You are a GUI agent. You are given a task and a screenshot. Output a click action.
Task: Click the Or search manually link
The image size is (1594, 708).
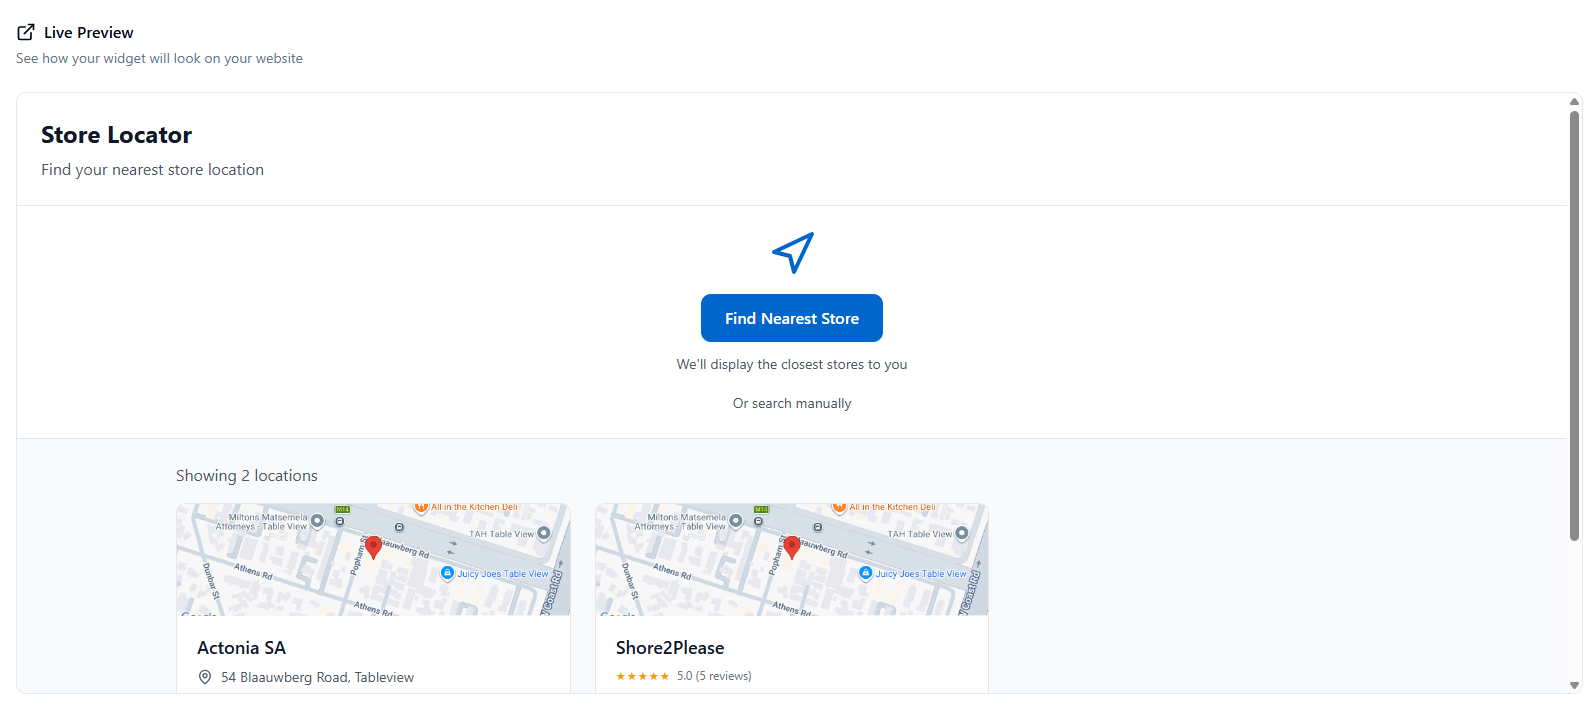coord(792,403)
